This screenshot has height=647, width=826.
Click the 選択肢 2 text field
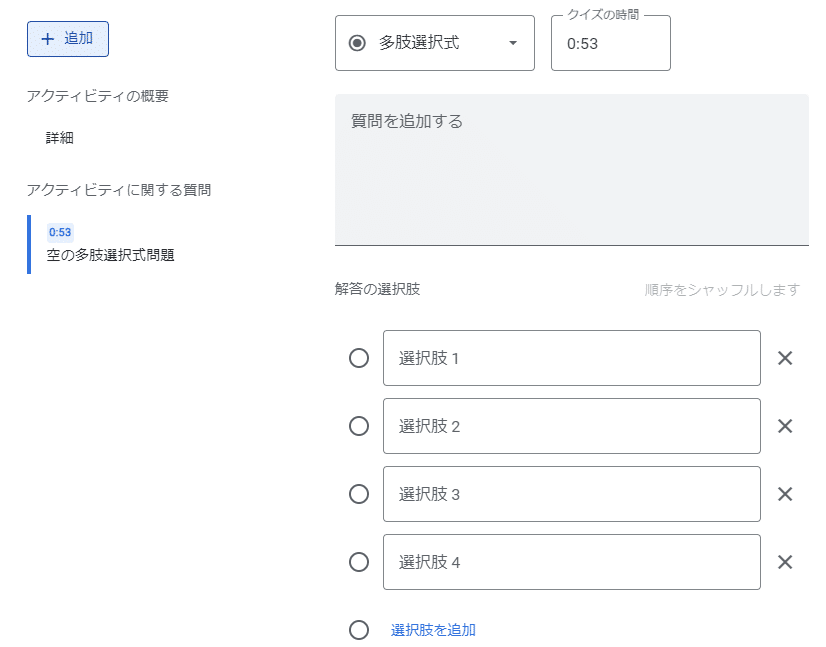(x=572, y=426)
